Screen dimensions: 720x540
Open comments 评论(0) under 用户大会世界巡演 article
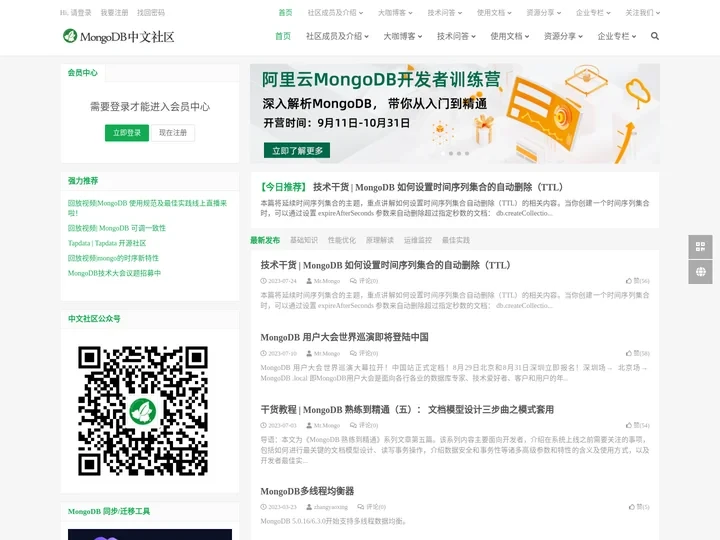pyautogui.click(x=364, y=353)
